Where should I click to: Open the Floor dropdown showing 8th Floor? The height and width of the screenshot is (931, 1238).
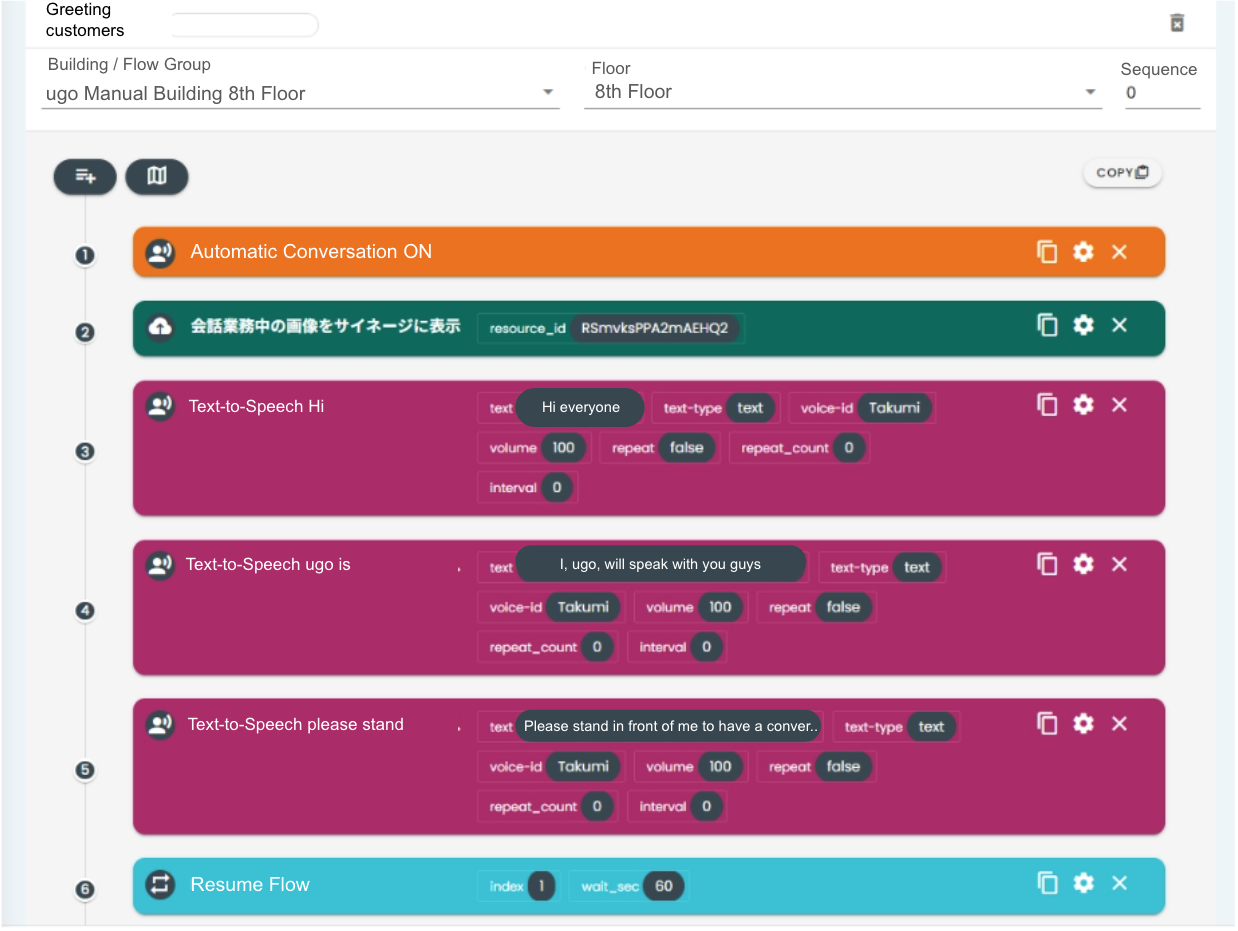[x=843, y=92]
